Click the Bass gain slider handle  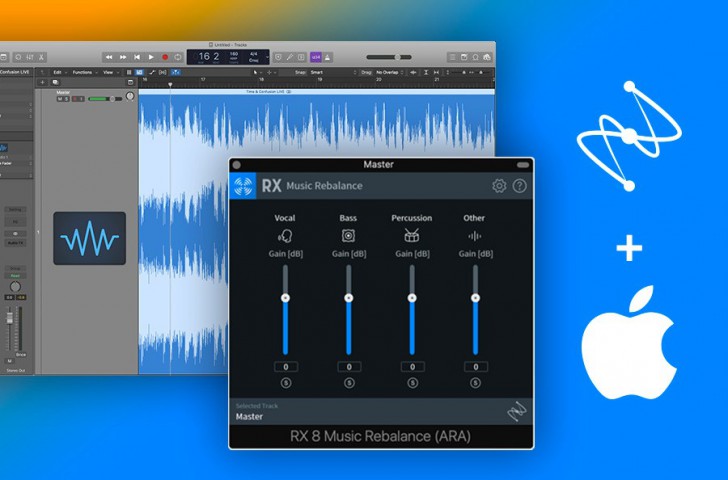[x=349, y=298]
